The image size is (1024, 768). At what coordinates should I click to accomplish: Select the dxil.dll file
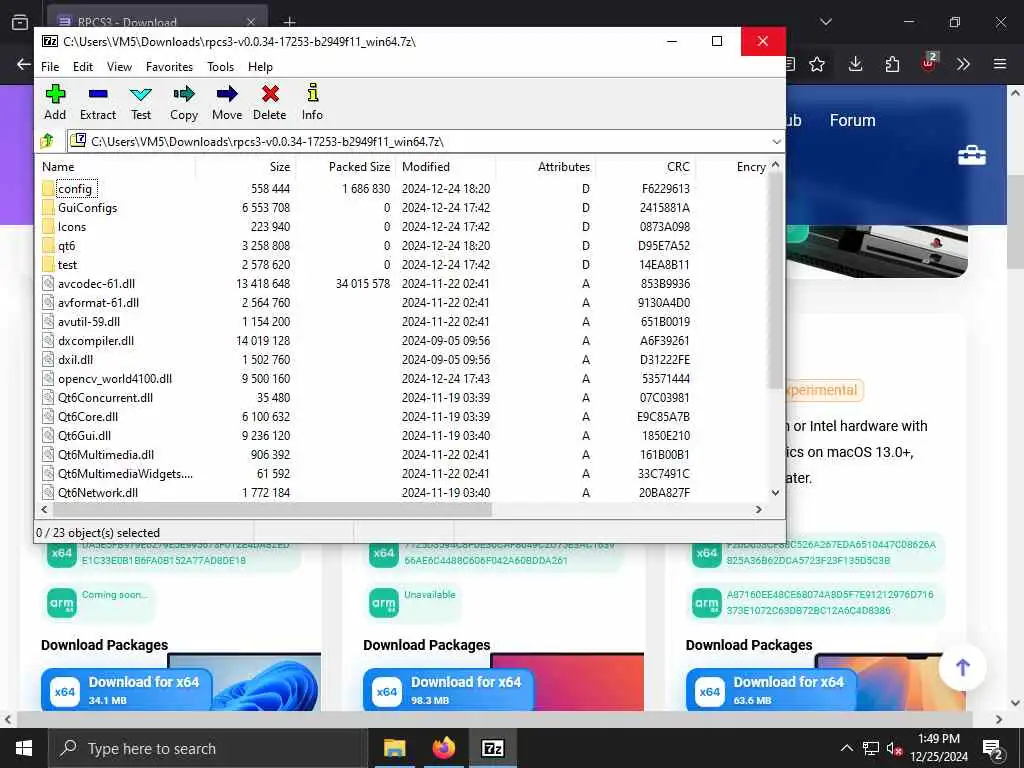[x=75, y=359]
